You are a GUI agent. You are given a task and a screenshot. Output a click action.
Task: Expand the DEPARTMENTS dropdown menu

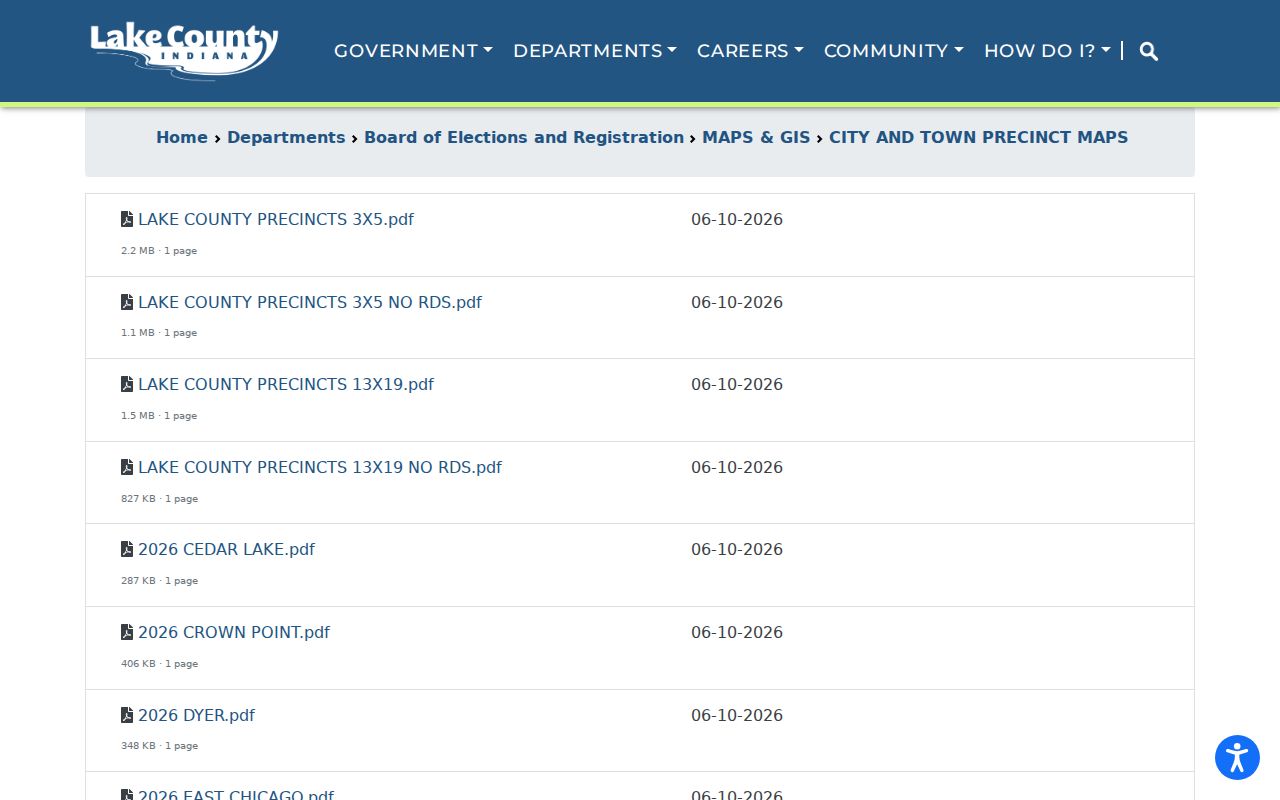[595, 51]
